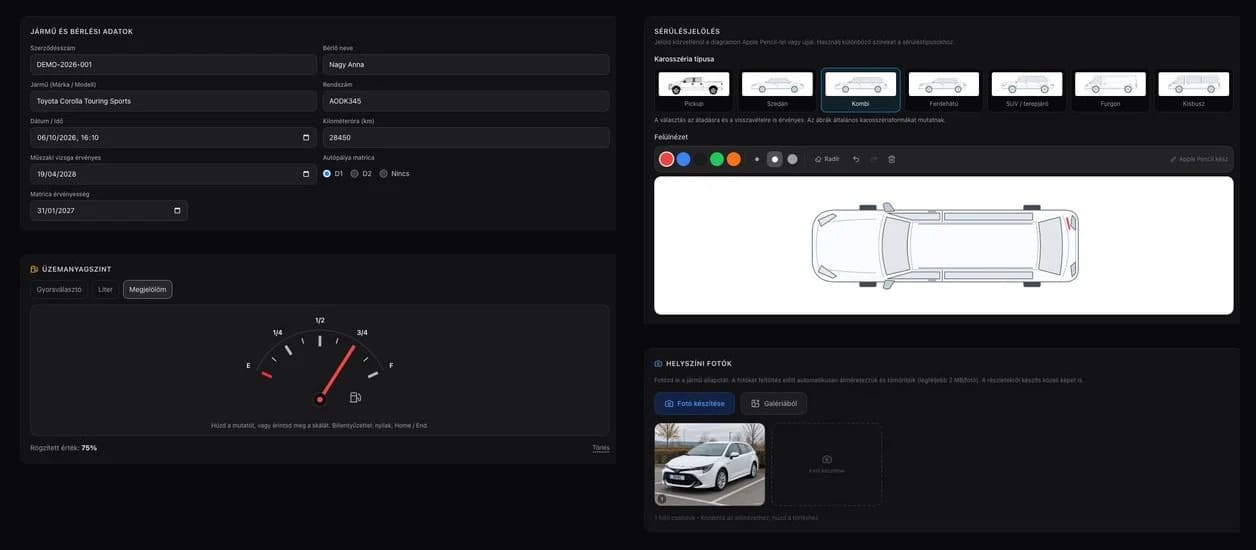Open the white Toyota photo thumbnail
Image resolution: width=1256 pixels, height=550 pixels.
tap(710, 464)
